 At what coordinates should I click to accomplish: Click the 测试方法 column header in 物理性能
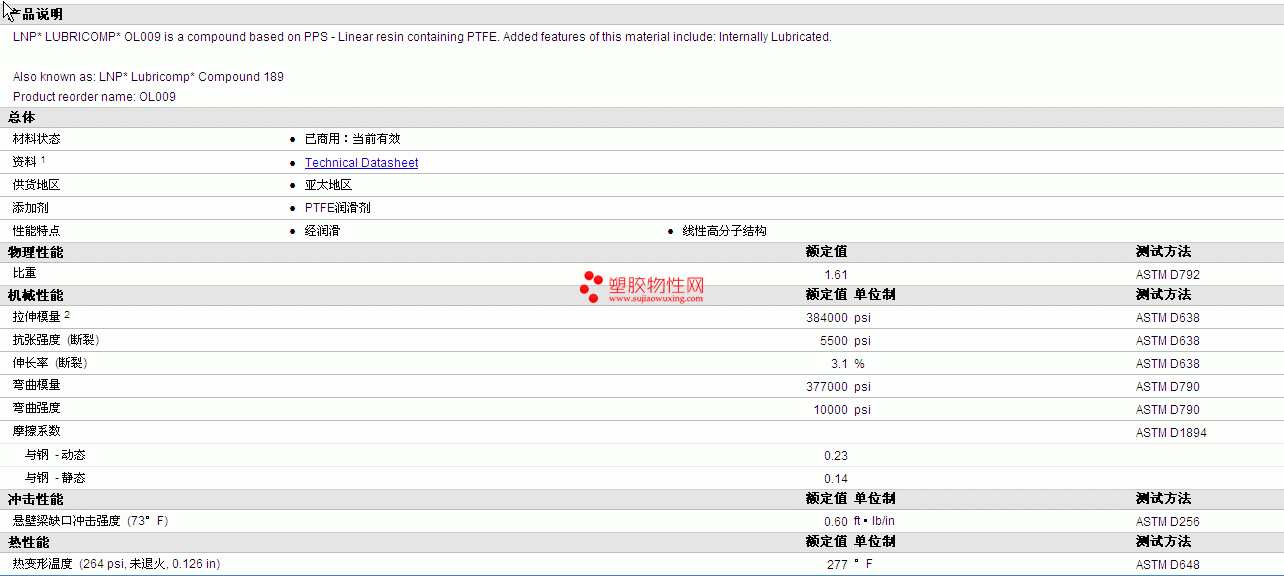tap(1163, 252)
